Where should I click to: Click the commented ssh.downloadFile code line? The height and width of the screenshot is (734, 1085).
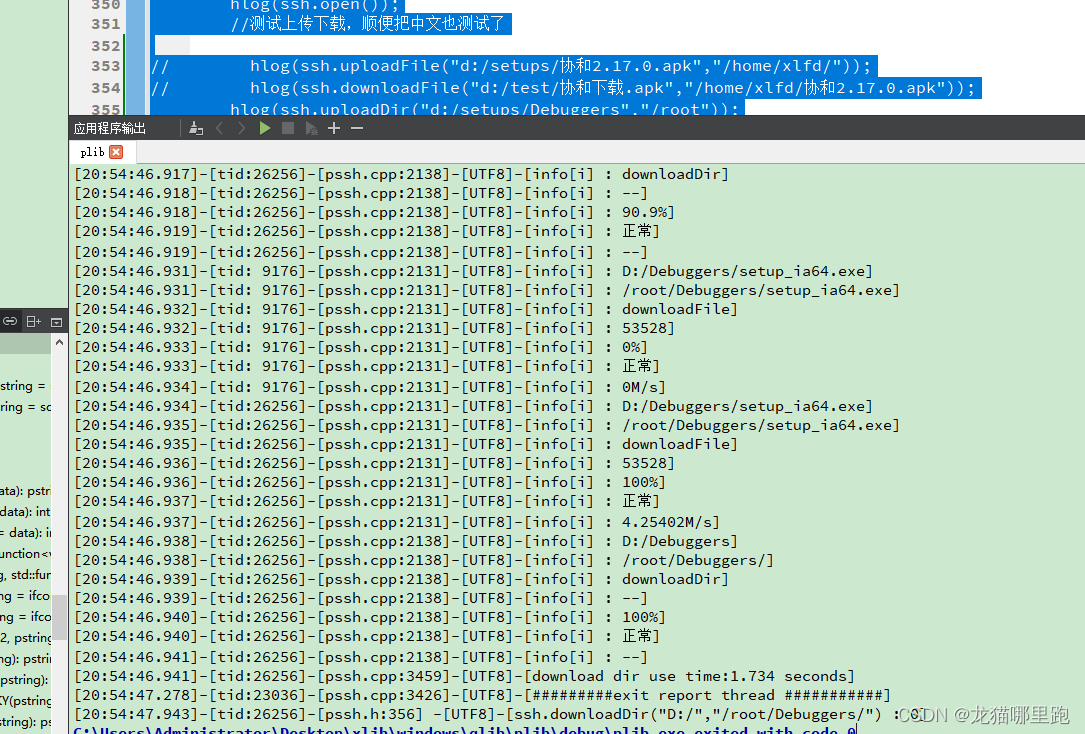[565, 89]
